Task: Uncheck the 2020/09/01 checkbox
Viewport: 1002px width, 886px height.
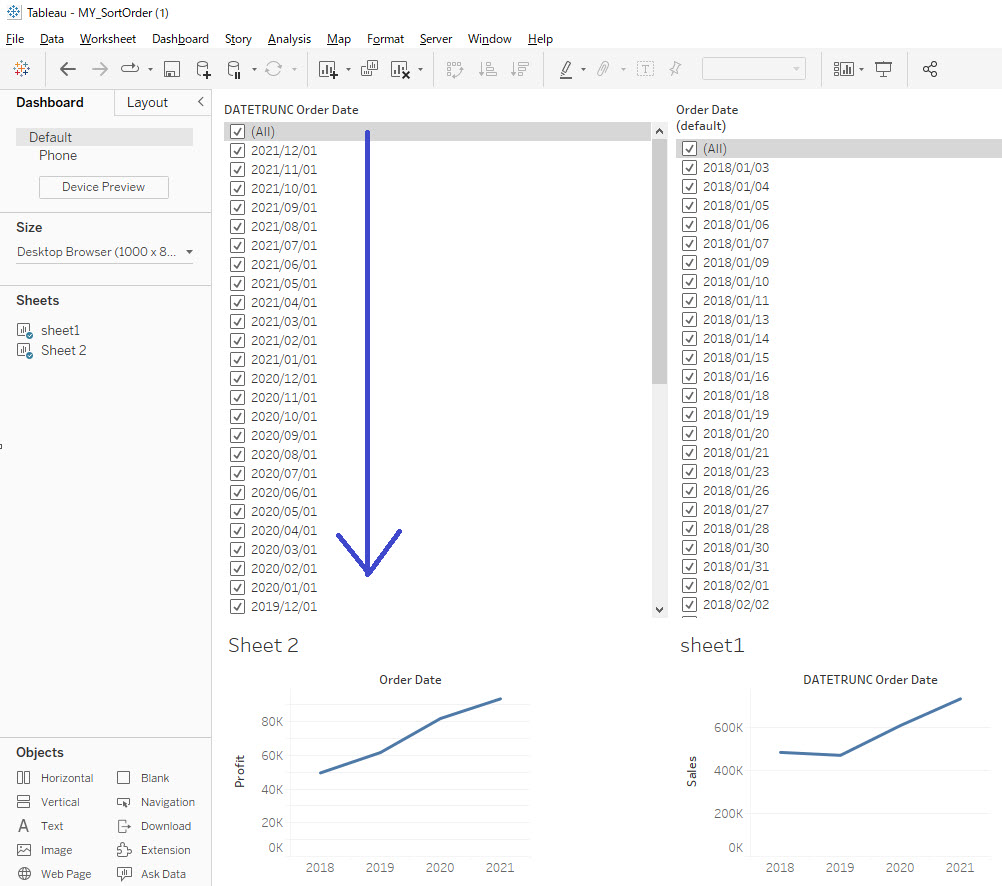Action: (237, 435)
